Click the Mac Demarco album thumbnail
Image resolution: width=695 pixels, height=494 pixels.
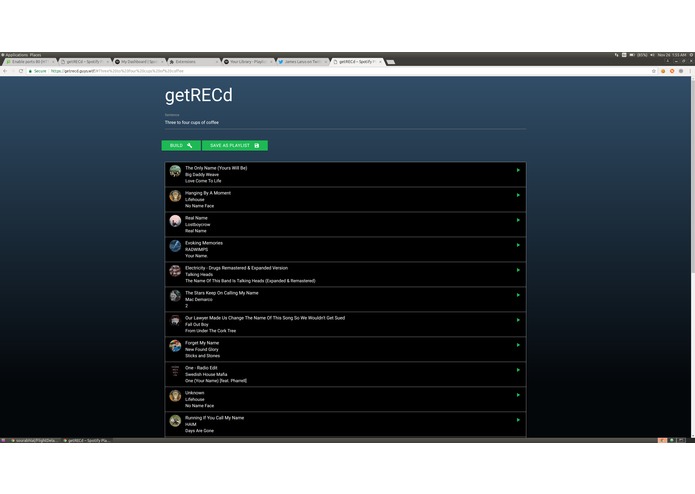pos(175,296)
